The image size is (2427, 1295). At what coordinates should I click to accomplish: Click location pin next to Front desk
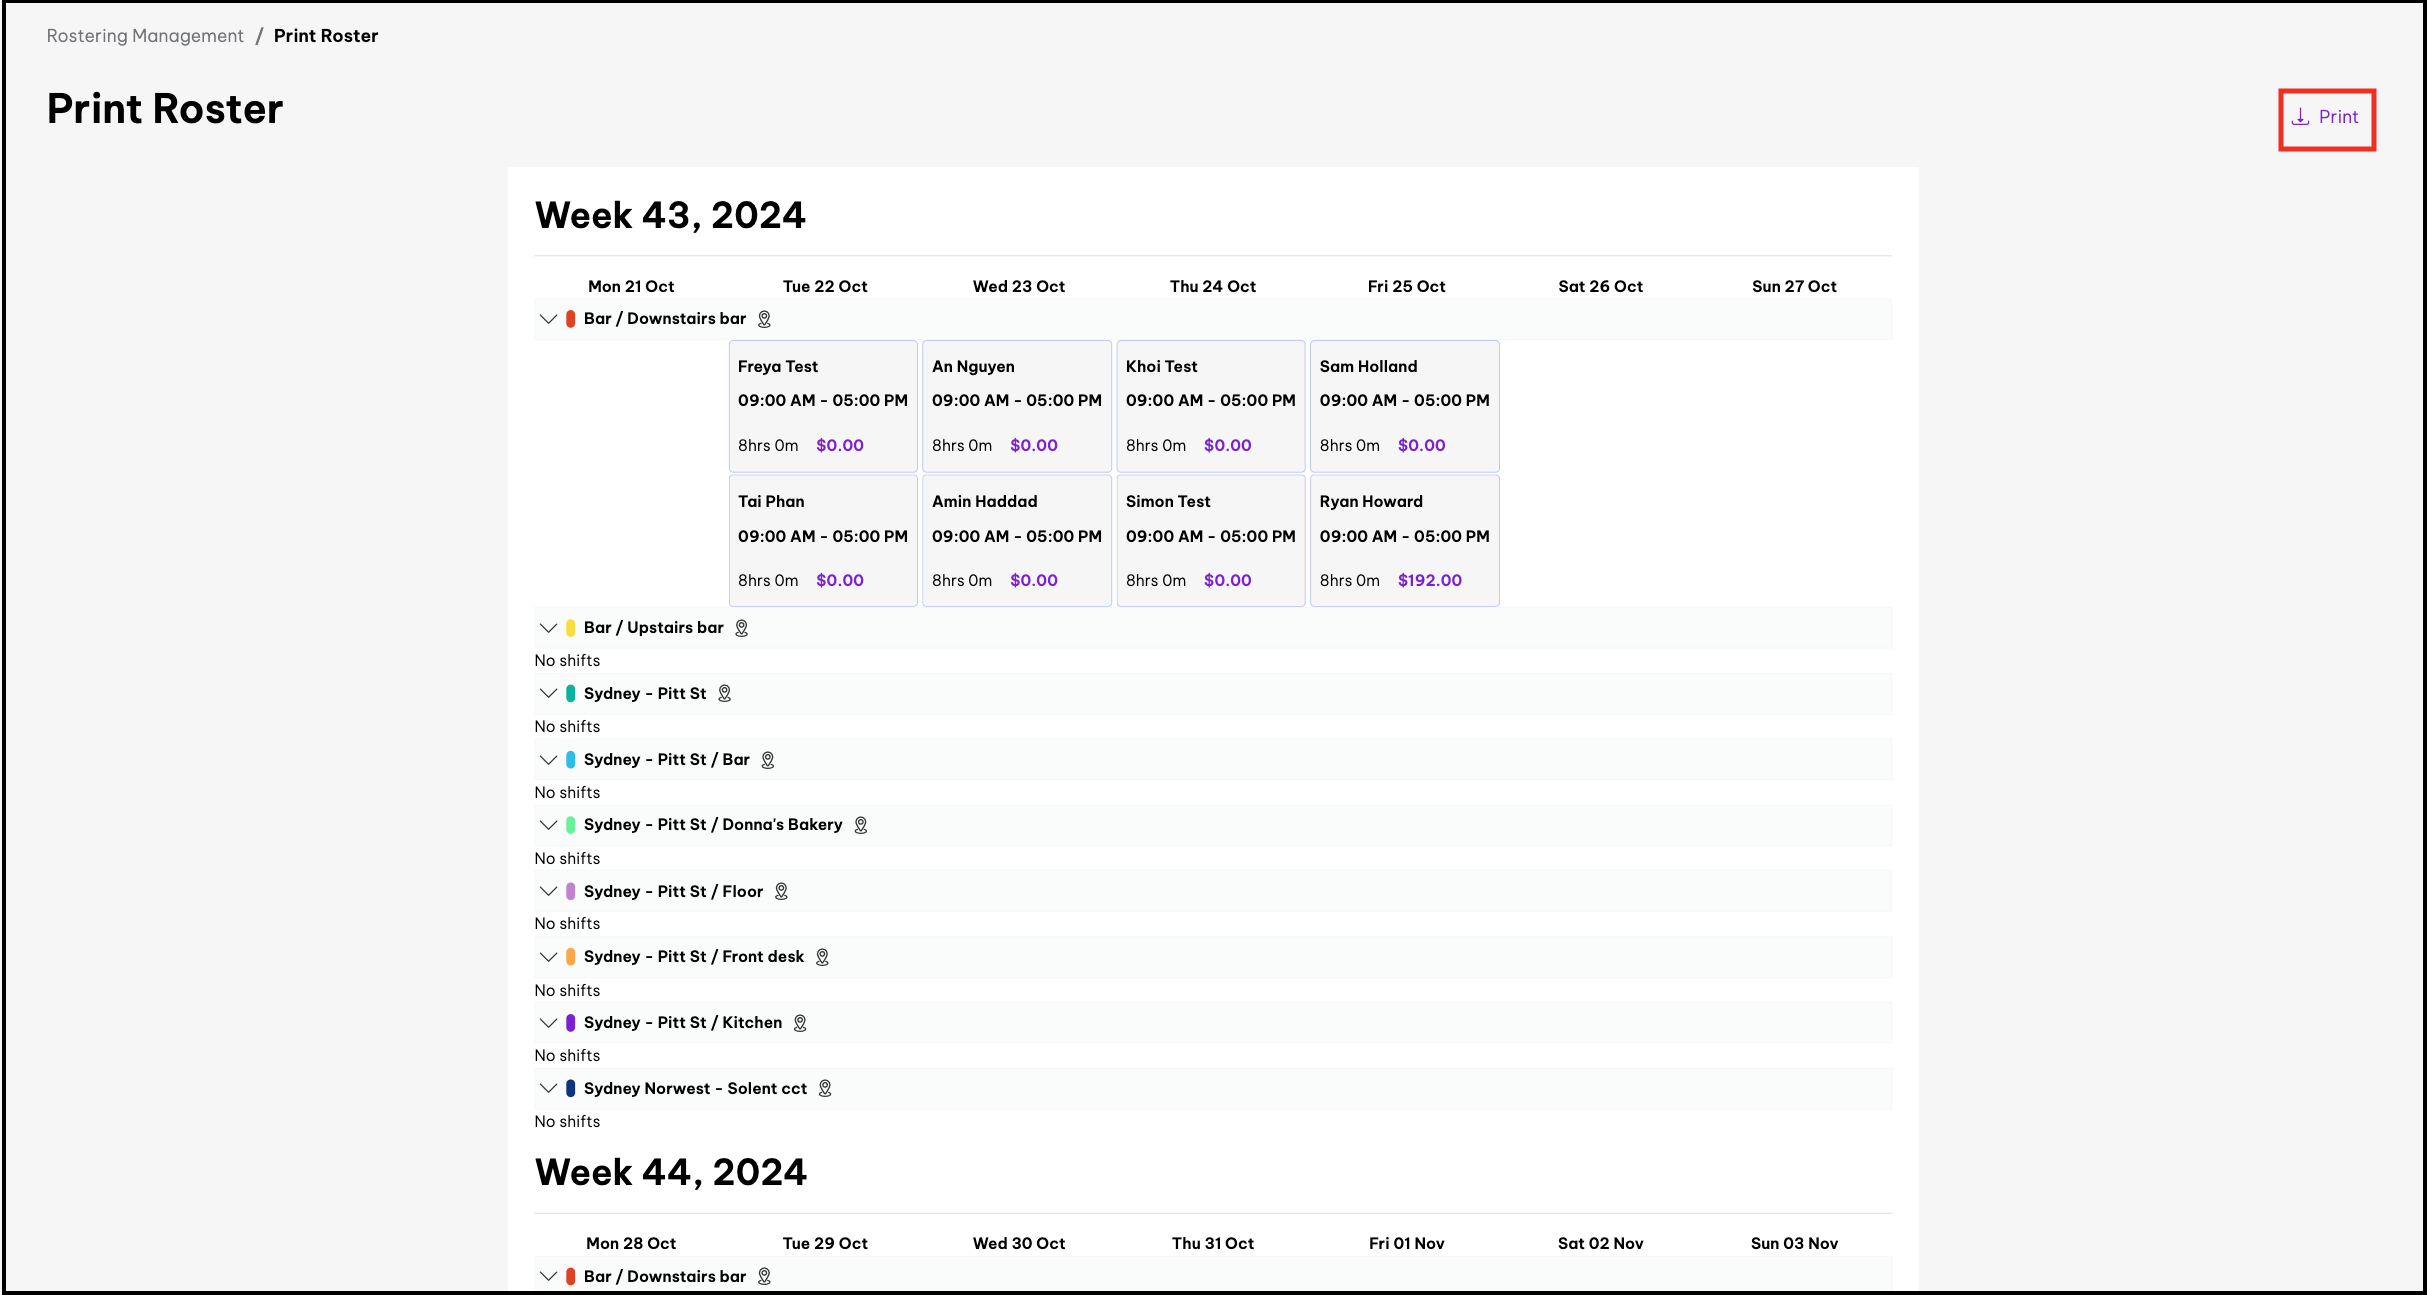[822, 957]
